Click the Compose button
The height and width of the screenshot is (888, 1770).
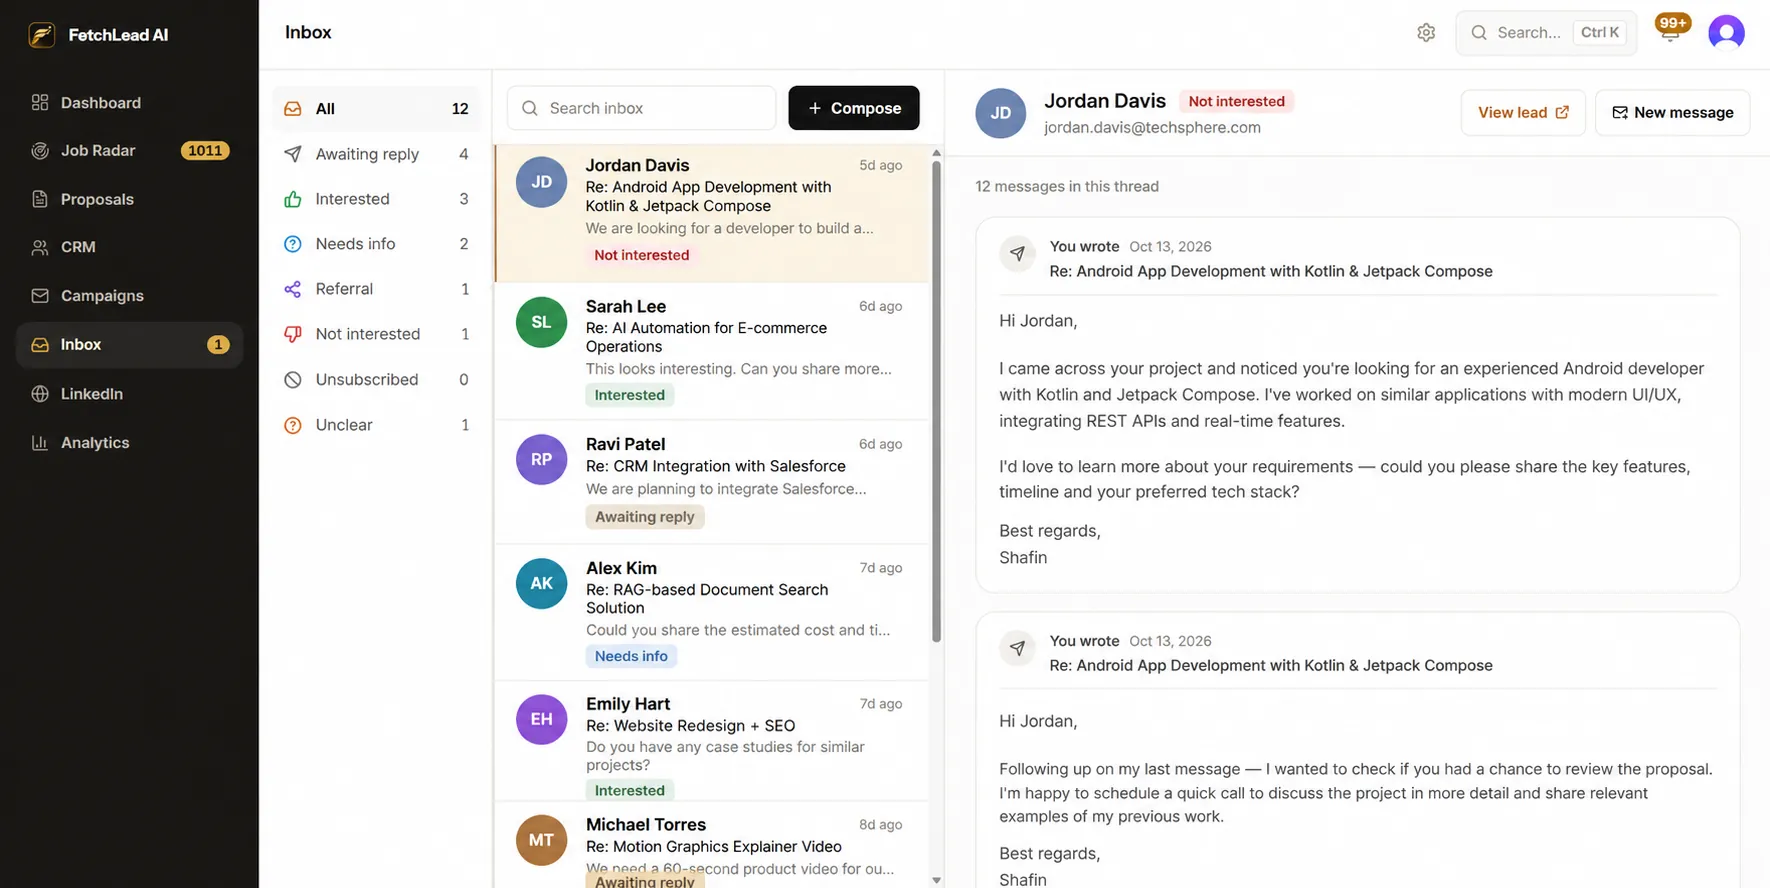point(854,108)
